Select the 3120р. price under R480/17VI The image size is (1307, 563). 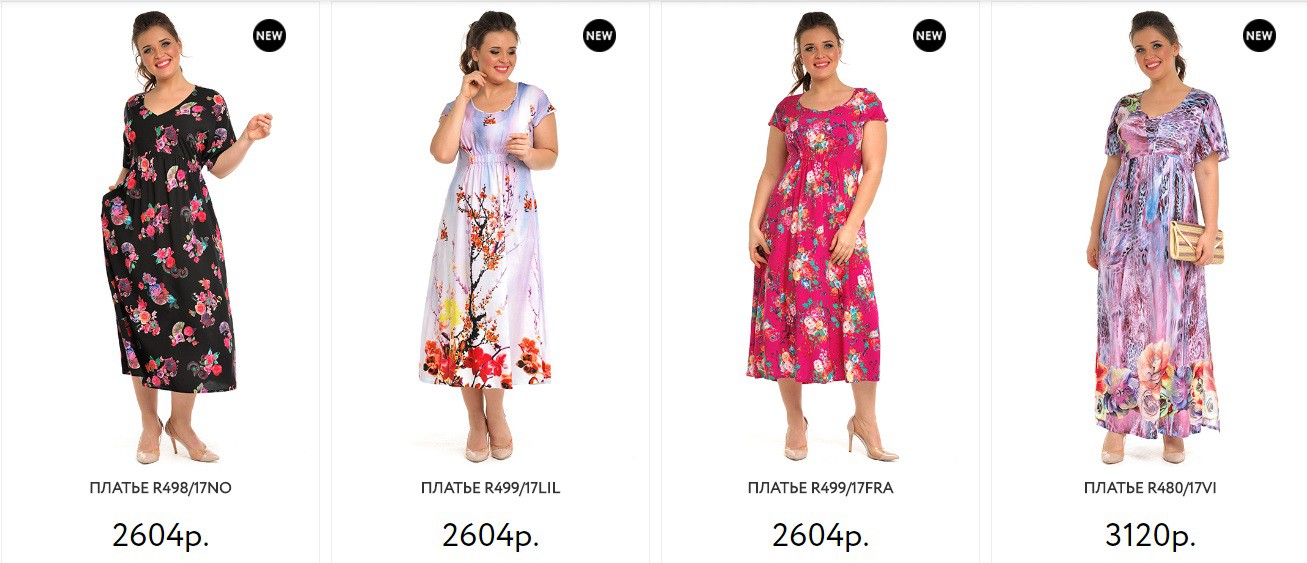pyautogui.click(x=1151, y=535)
